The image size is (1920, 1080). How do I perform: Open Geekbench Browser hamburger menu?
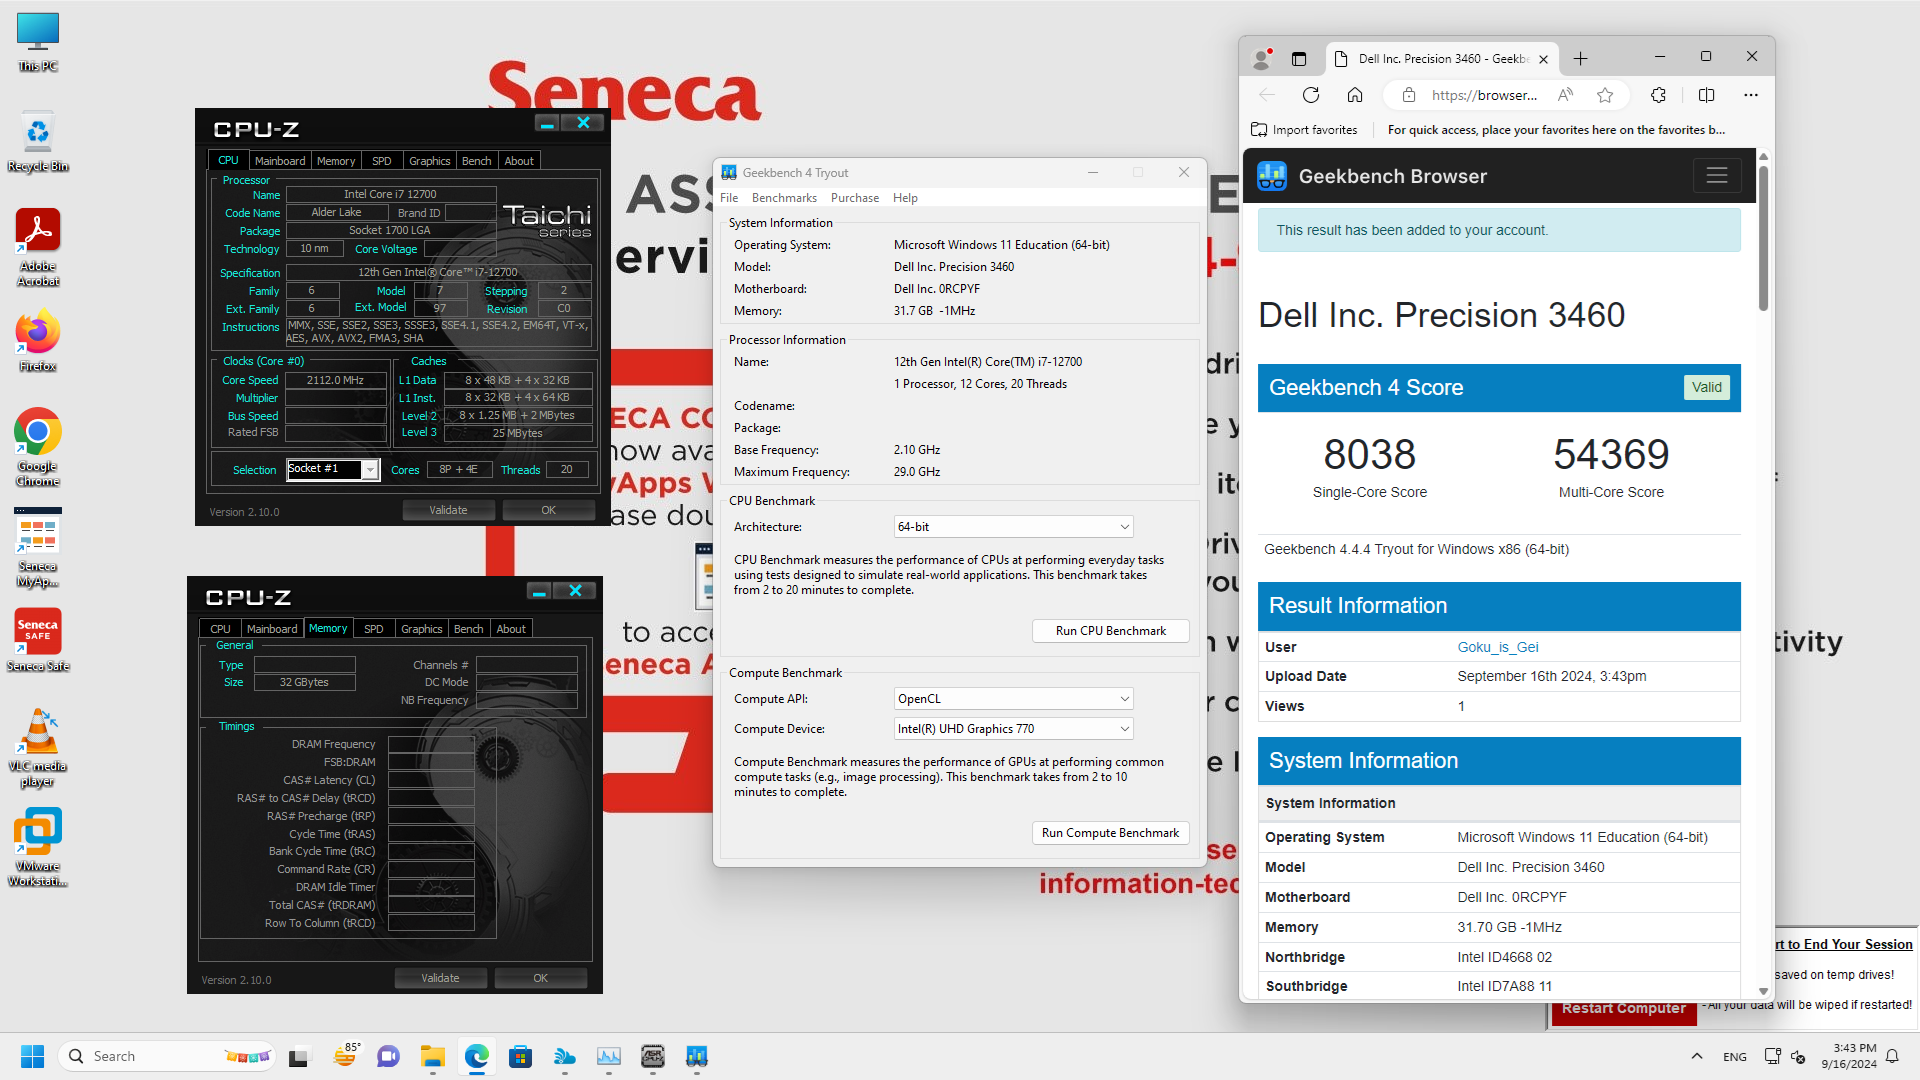pyautogui.click(x=1717, y=176)
